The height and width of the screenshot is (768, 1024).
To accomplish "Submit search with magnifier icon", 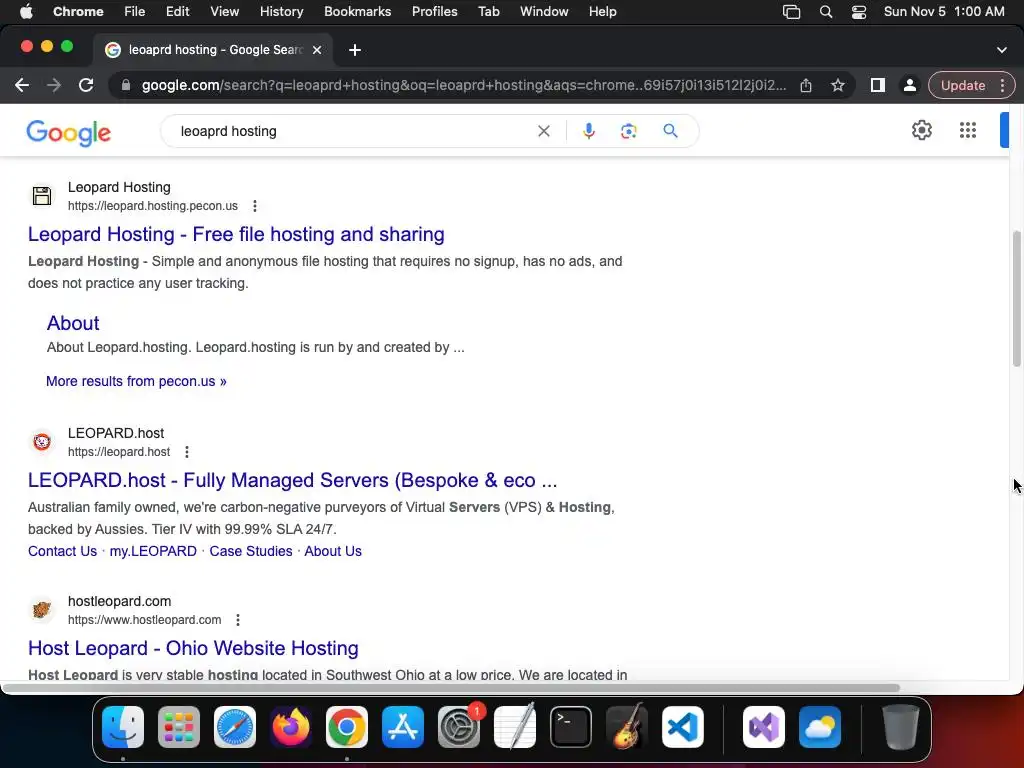I will click(x=670, y=131).
